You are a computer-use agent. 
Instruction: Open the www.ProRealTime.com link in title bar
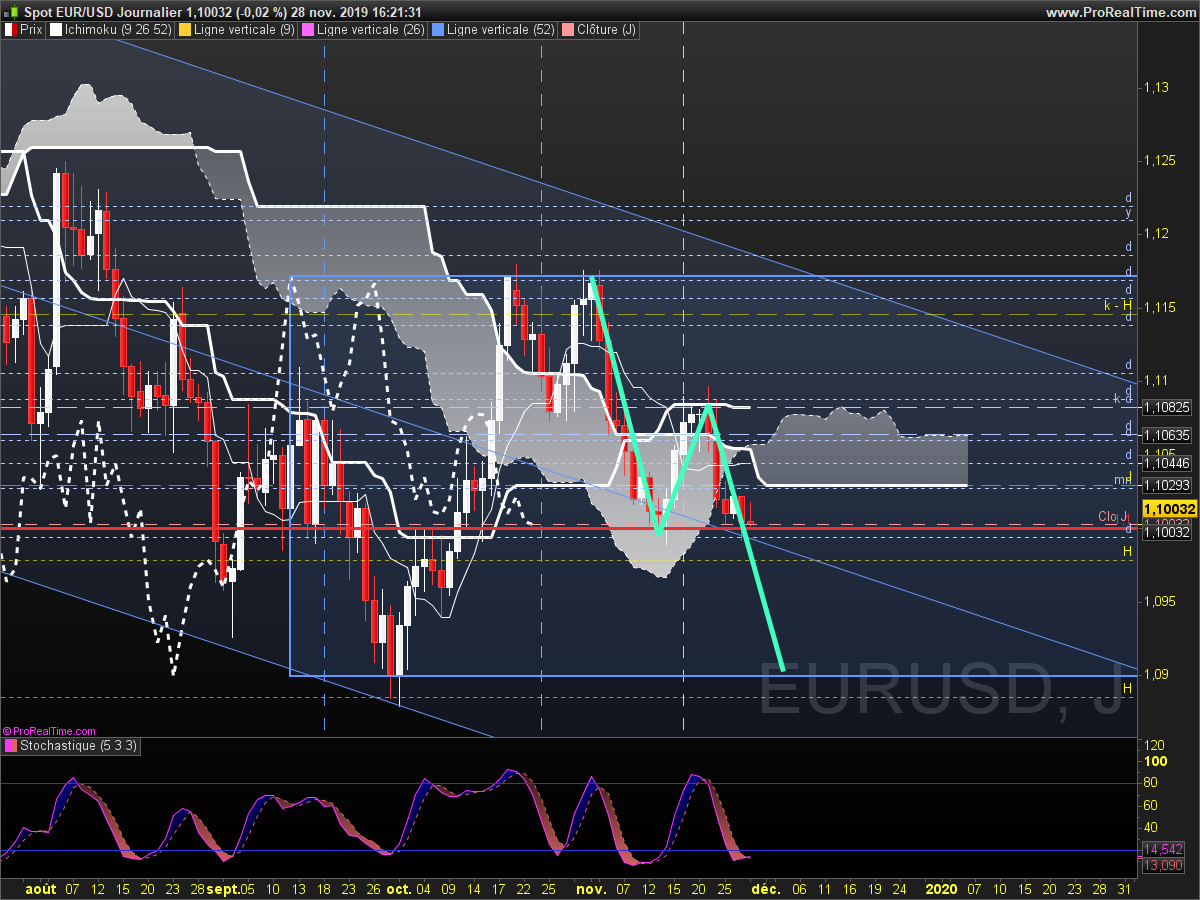pos(1119,12)
